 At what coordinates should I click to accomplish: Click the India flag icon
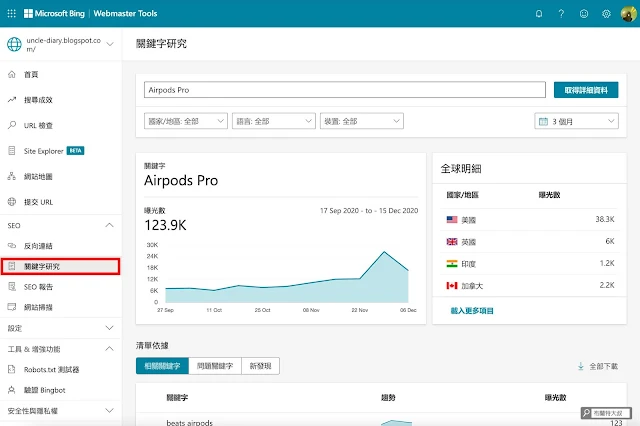click(452, 264)
